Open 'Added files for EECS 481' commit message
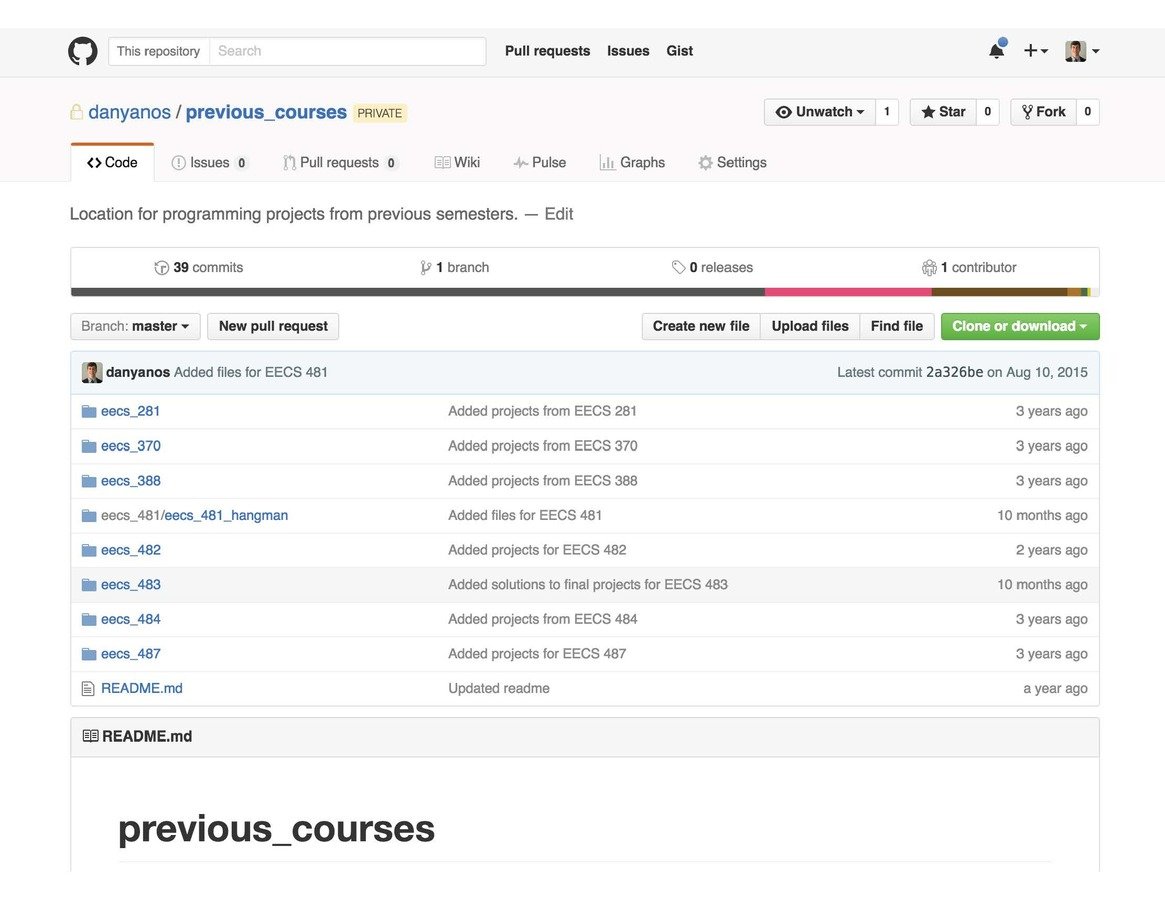Viewport: 1165px width, 900px height. (251, 372)
